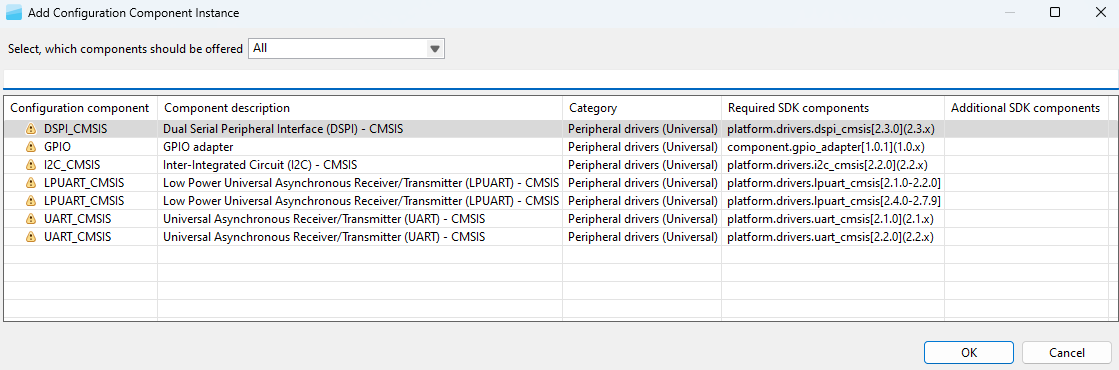
Task: Click the warning icon beside UART_CMSIS version 2.2.0
Action: [30, 236]
